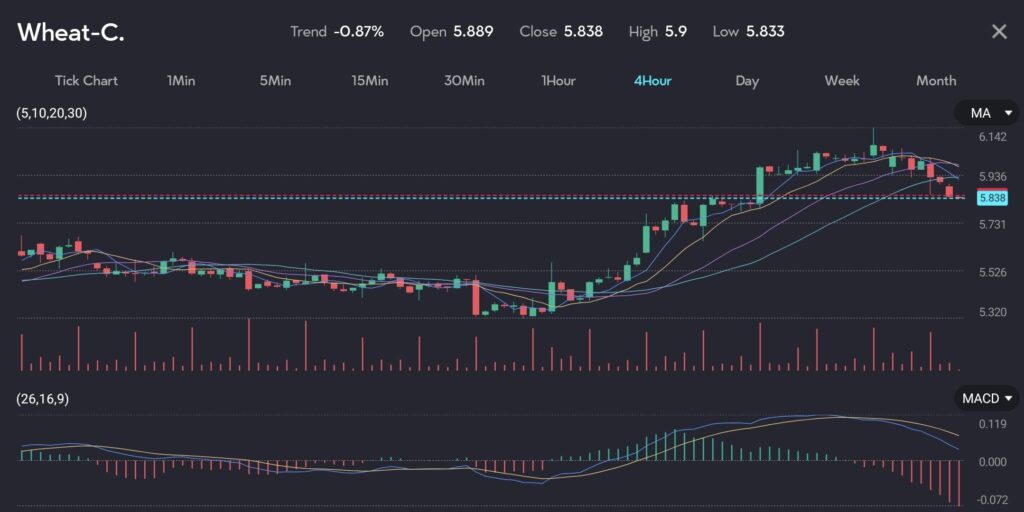Click the tall green candle near 5.936
The height and width of the screenshot is (512, 1024).
click(x=760, y=185)
